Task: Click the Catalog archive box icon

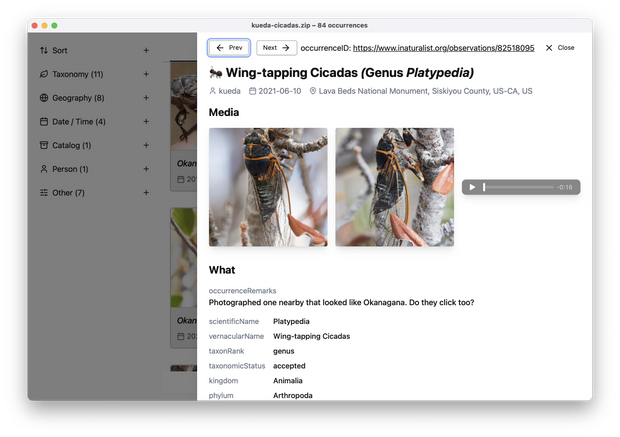Action: point(43,145)
